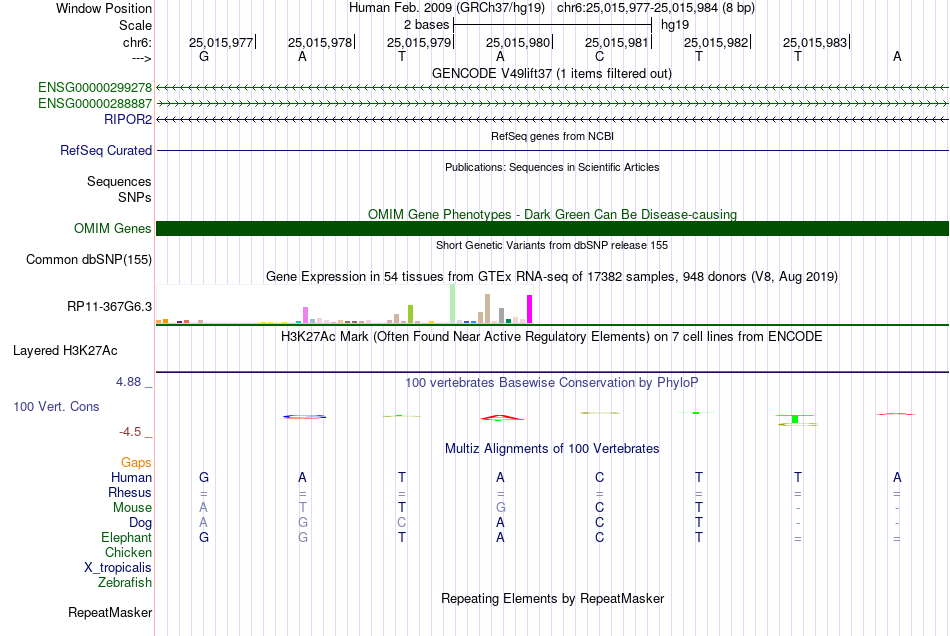Image resolution: width=950 pixels, height=636 pixels.
Task: Click the Mouse species label
Action: point(133,508)
